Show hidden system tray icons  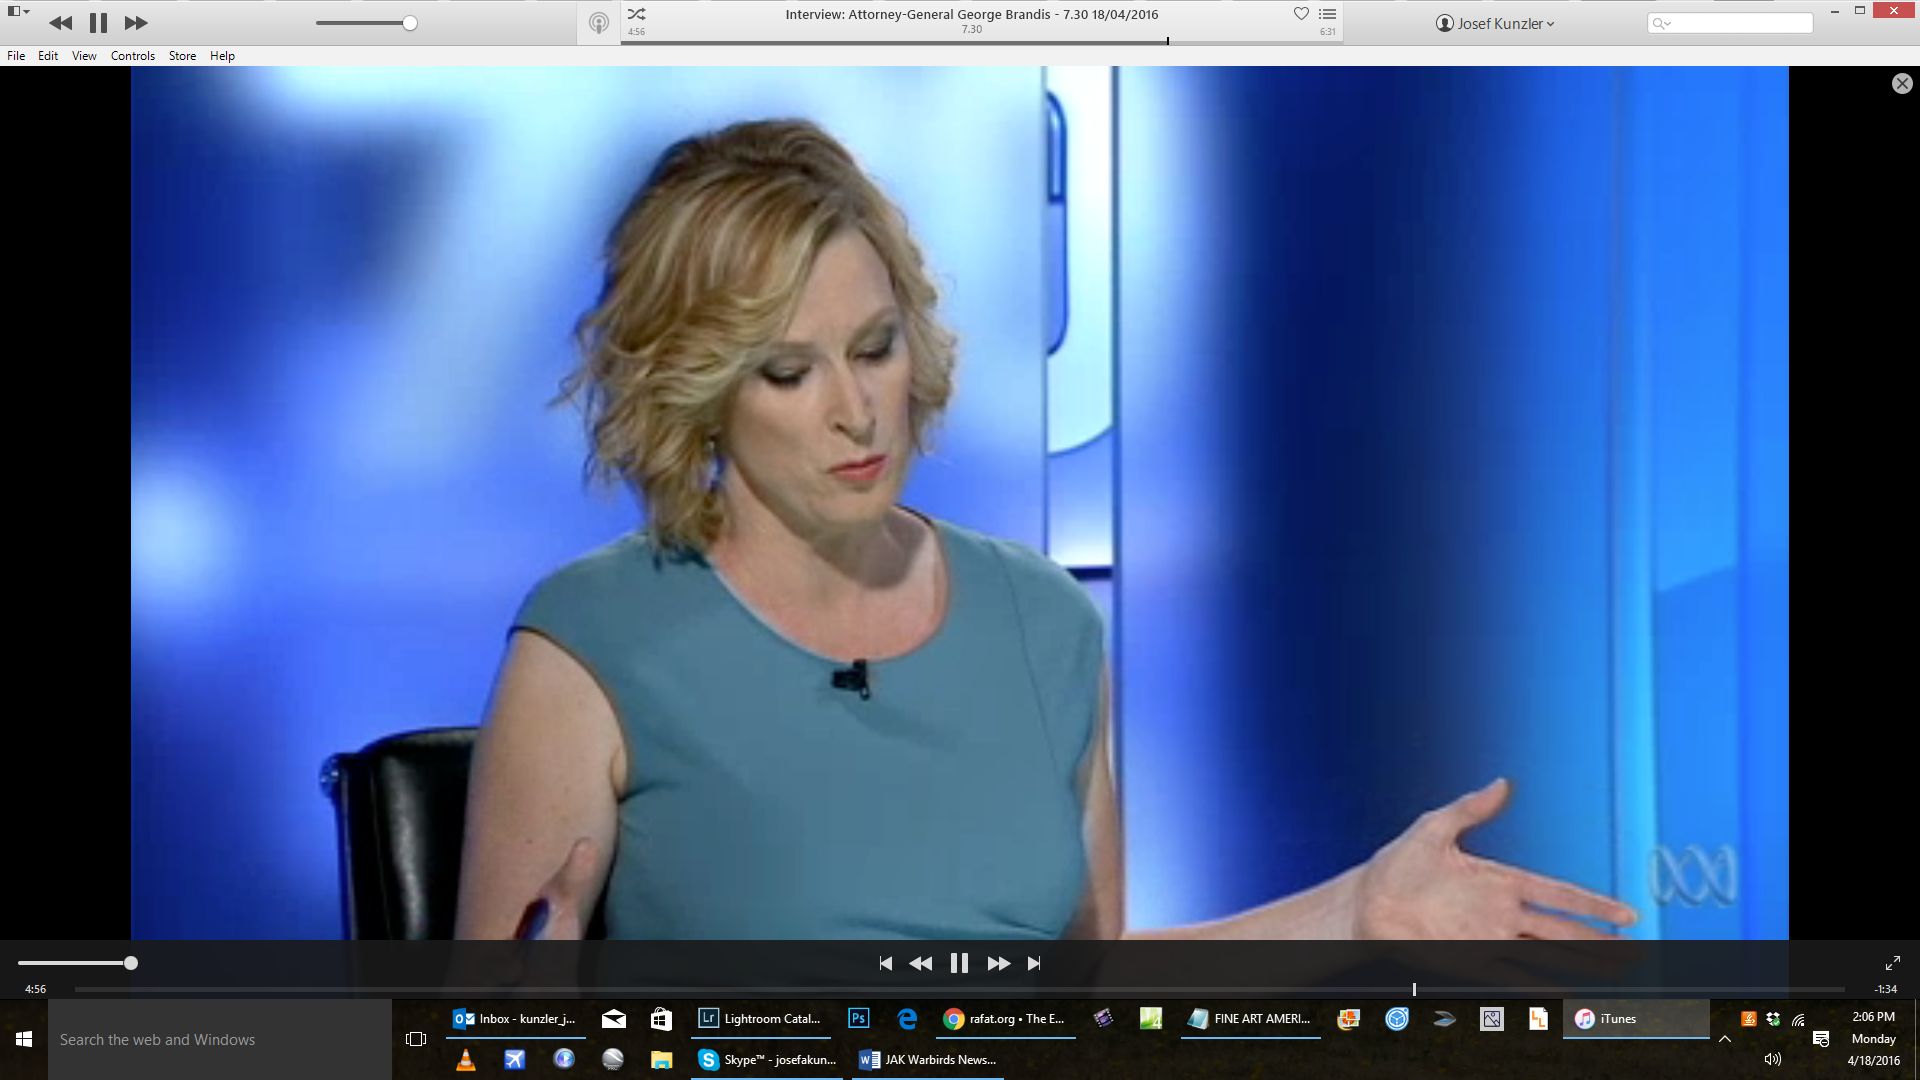[x=1725, y=1039]
